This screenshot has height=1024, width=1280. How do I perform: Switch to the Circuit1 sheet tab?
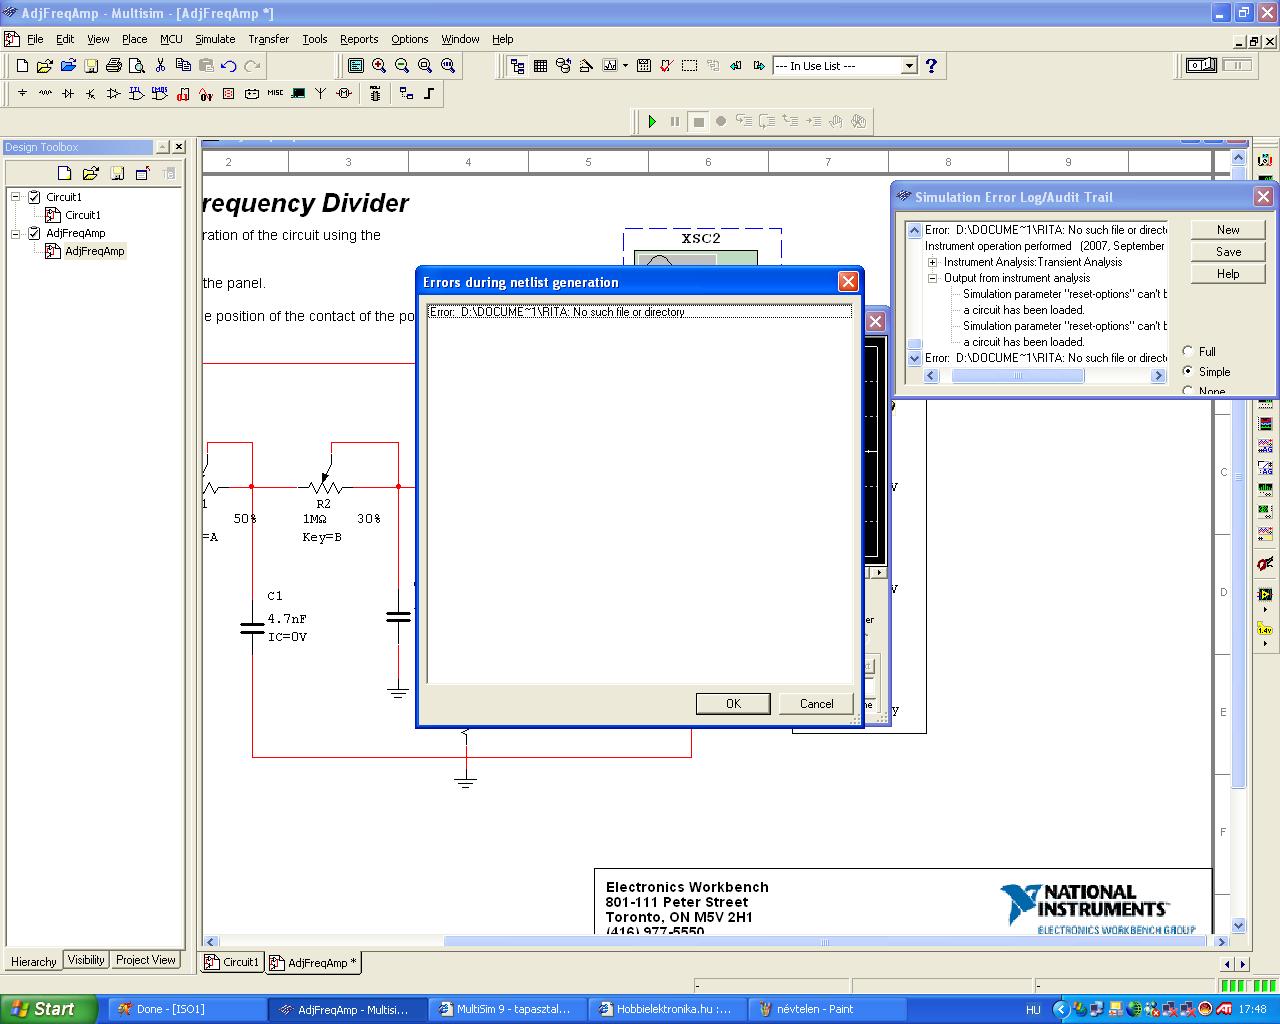click(232, 962)
